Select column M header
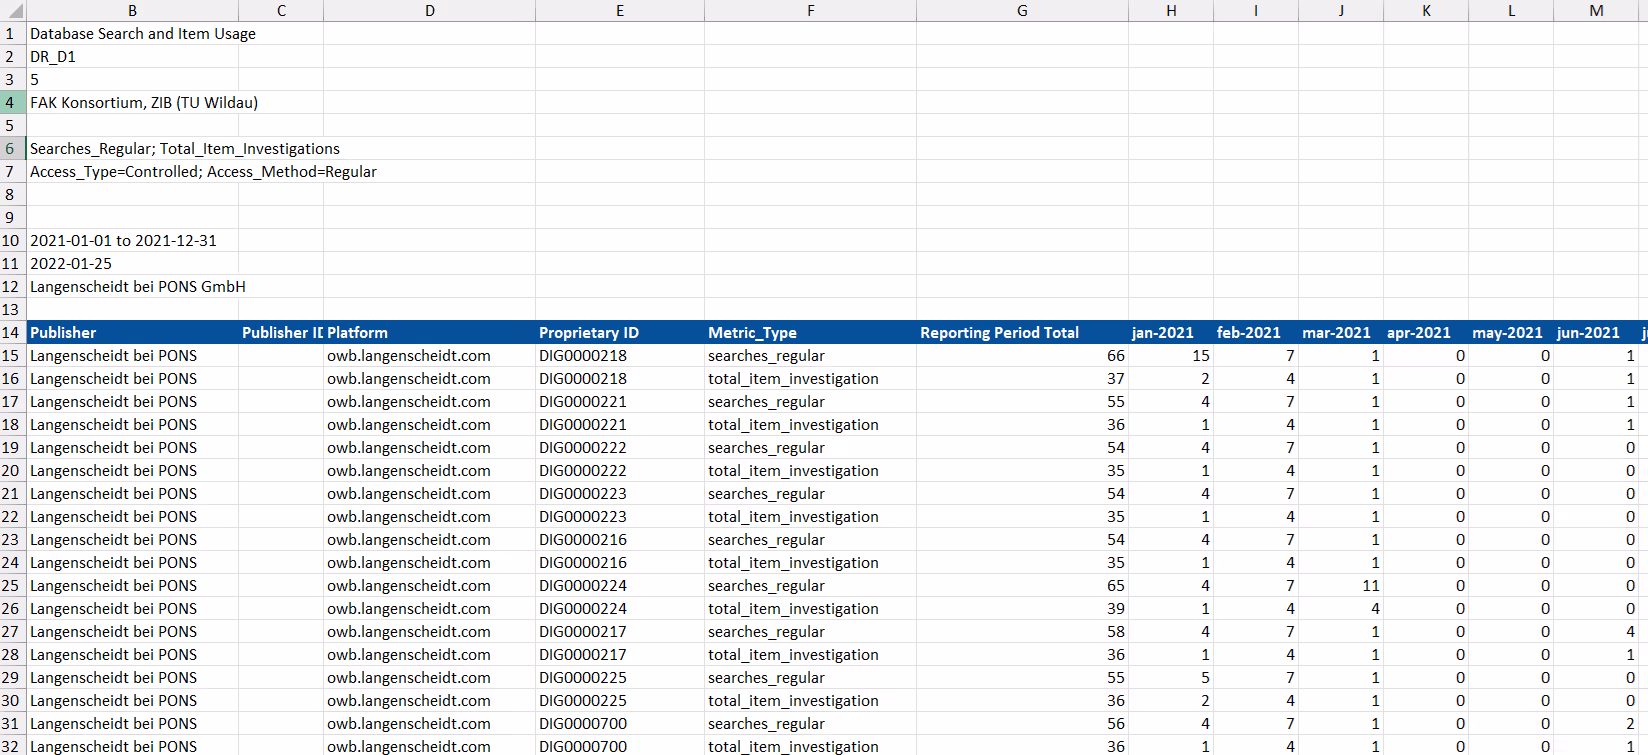1648x755 pixels. pos(1596,11)
